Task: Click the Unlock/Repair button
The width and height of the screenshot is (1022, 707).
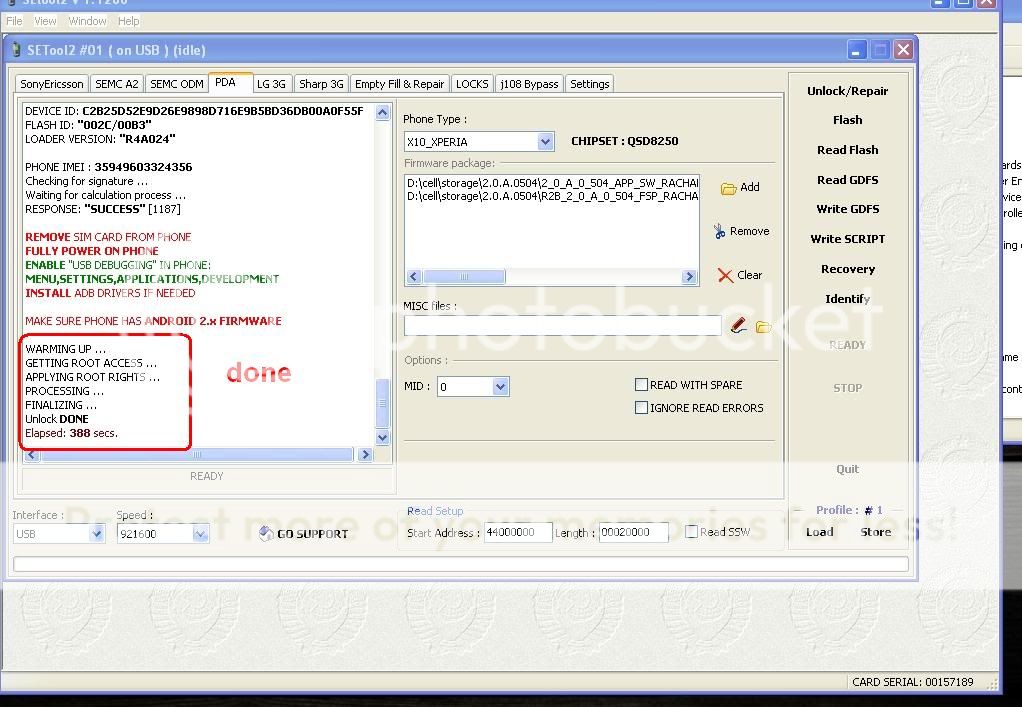Action: [x=847, y=91]
